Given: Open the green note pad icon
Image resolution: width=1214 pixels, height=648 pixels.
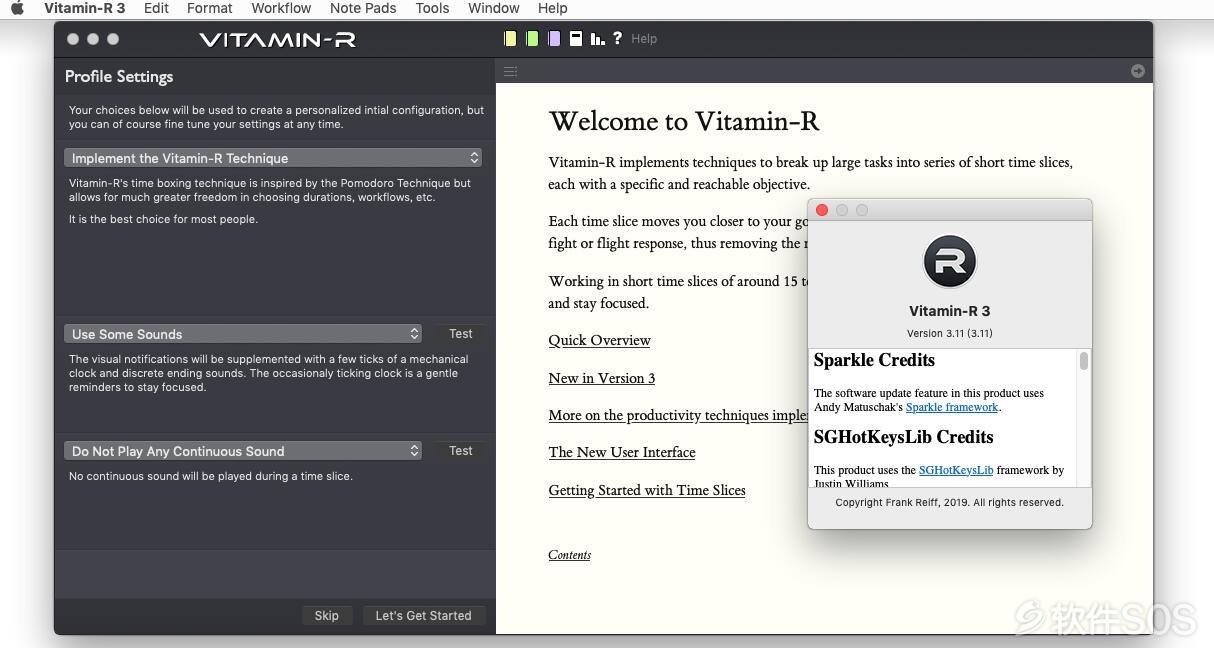Looking at the screenshot, I should coord(532,39).
